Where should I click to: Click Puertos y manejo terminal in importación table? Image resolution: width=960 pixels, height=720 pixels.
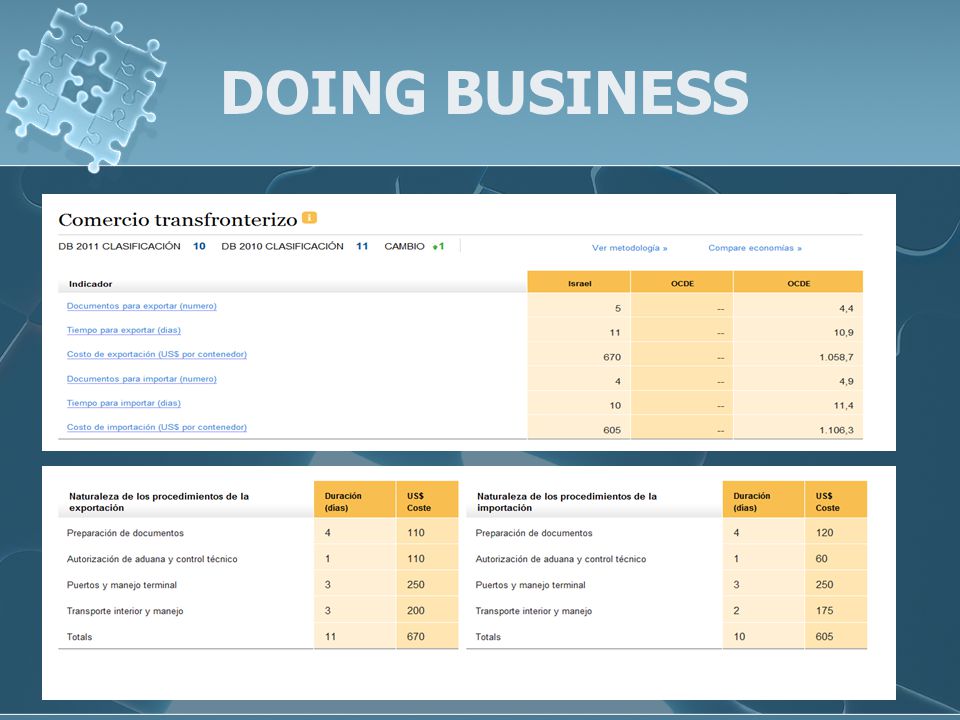[x=531, y=585]
